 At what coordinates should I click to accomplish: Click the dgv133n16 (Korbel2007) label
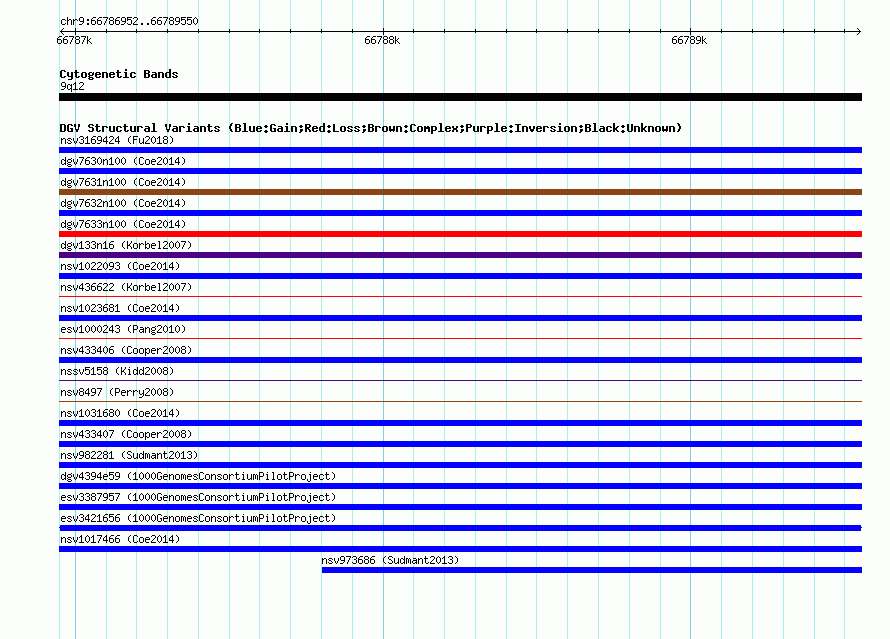point(126,245)
